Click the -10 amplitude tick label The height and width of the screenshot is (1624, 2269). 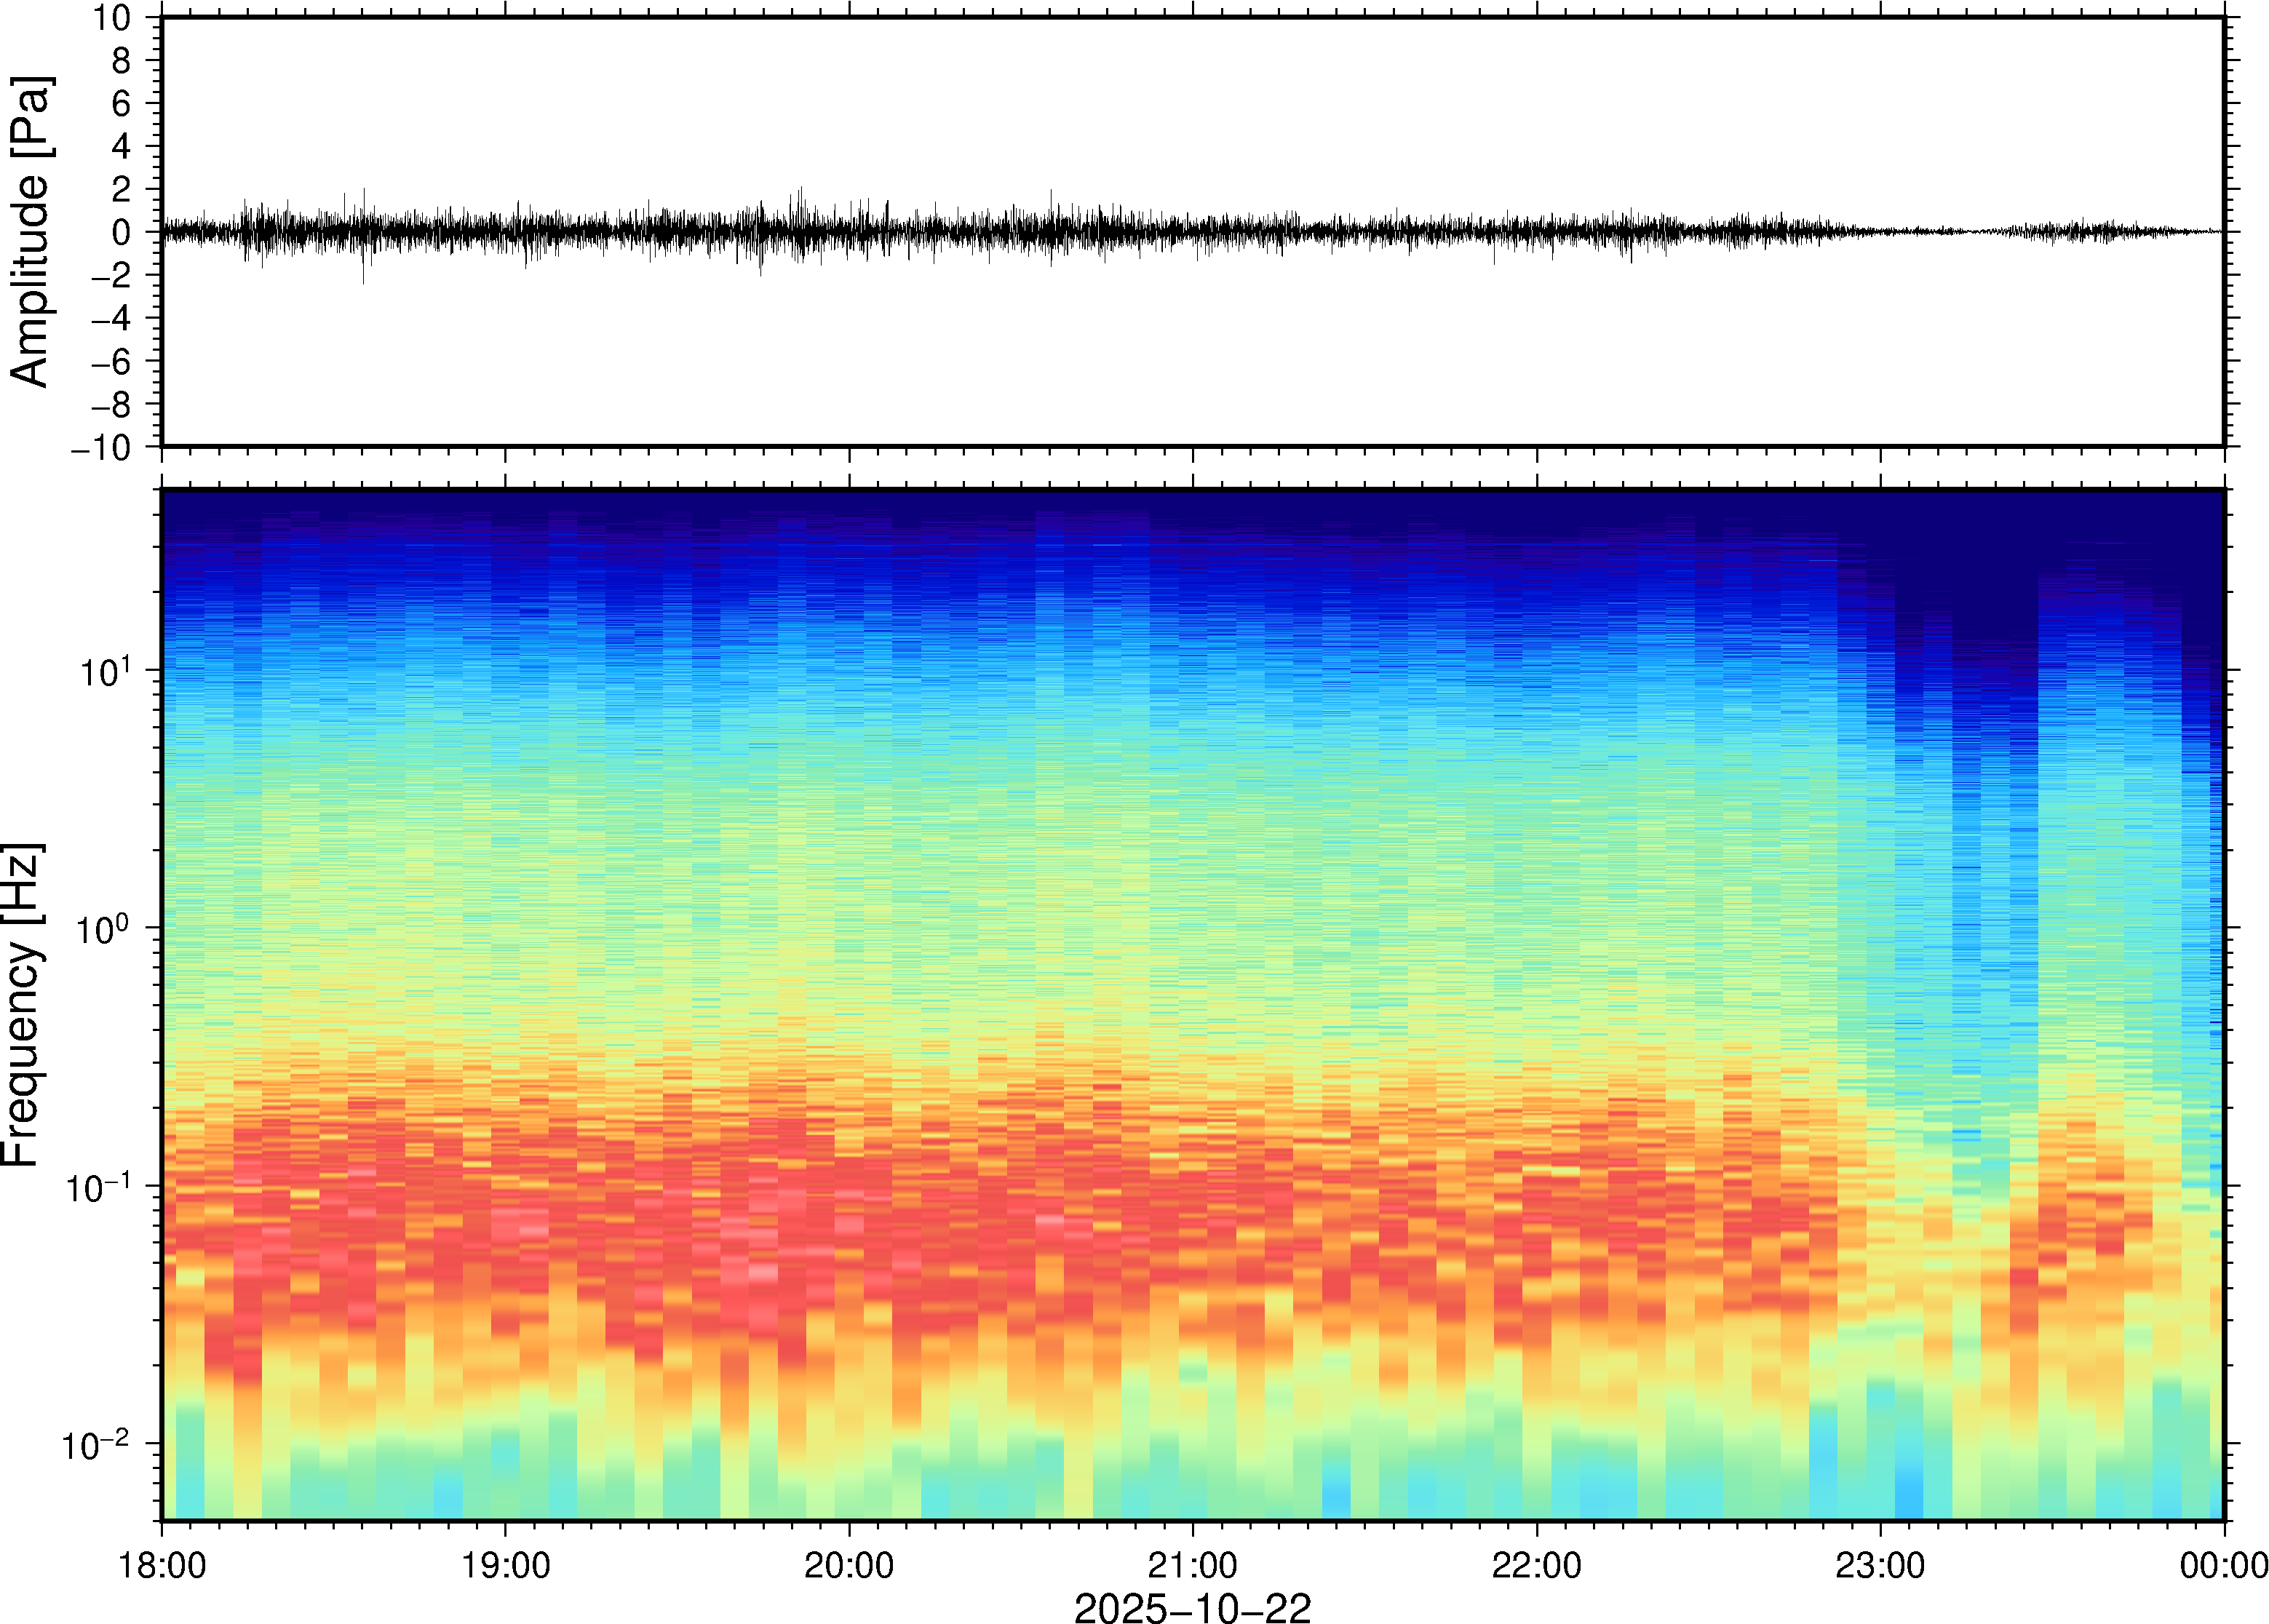click(102, 448)
